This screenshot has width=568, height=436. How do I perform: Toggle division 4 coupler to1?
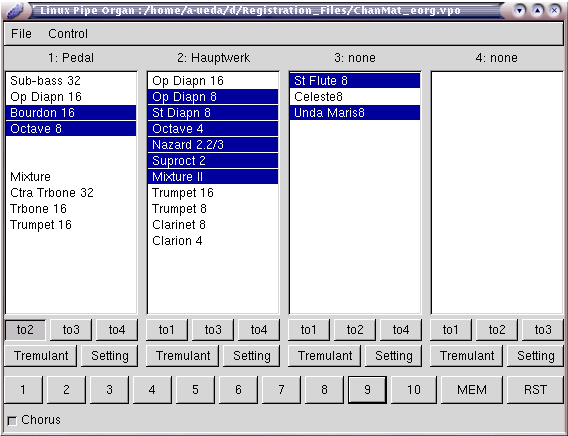[x=450, y=330]
